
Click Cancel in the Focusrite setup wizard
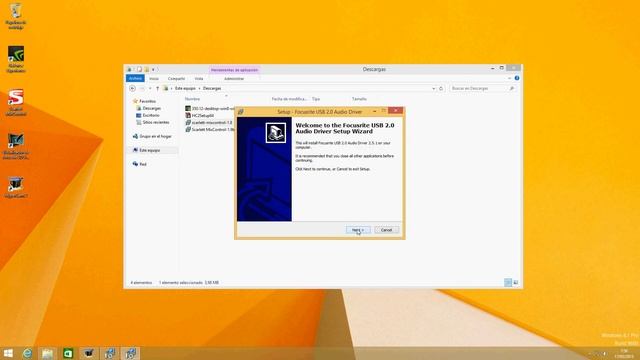pyautogui.click(x=387, y=230)
